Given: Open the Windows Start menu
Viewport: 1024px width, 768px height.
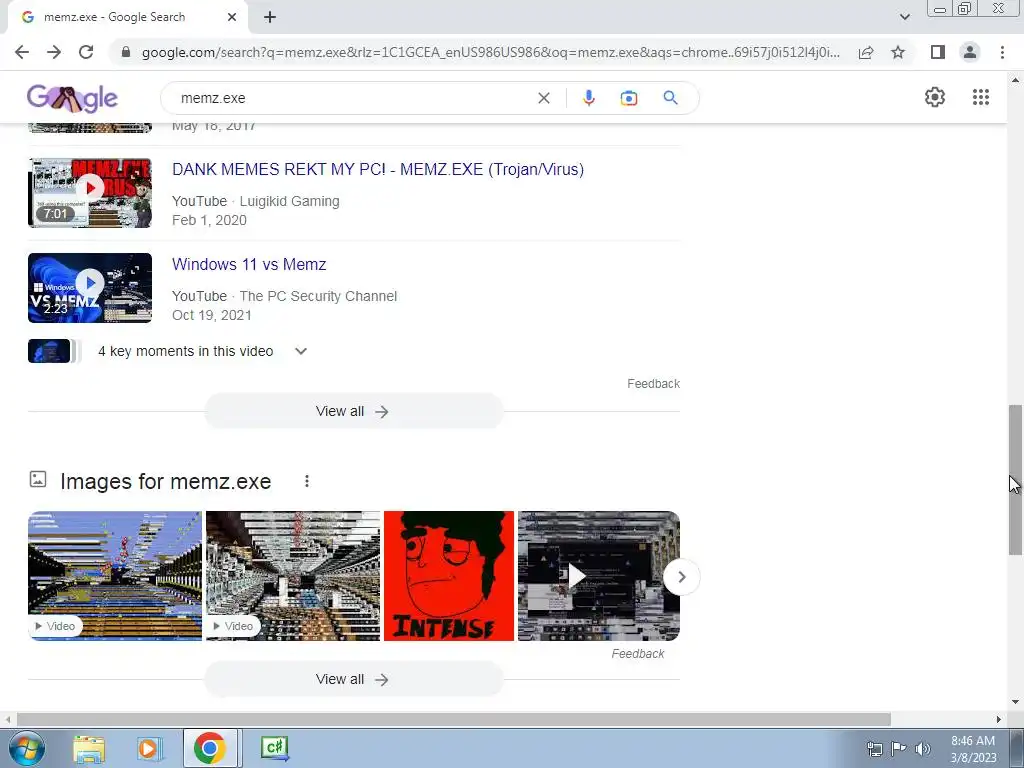Looking at the screenshot, I should pyautogui.click(x=27, y=748).
